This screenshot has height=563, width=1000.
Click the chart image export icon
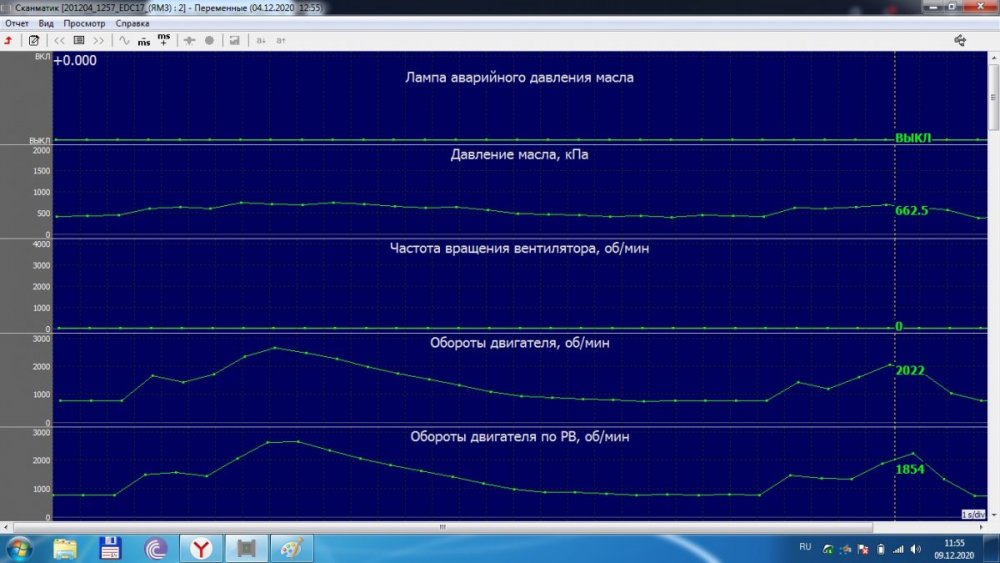[x=235, y=40]
